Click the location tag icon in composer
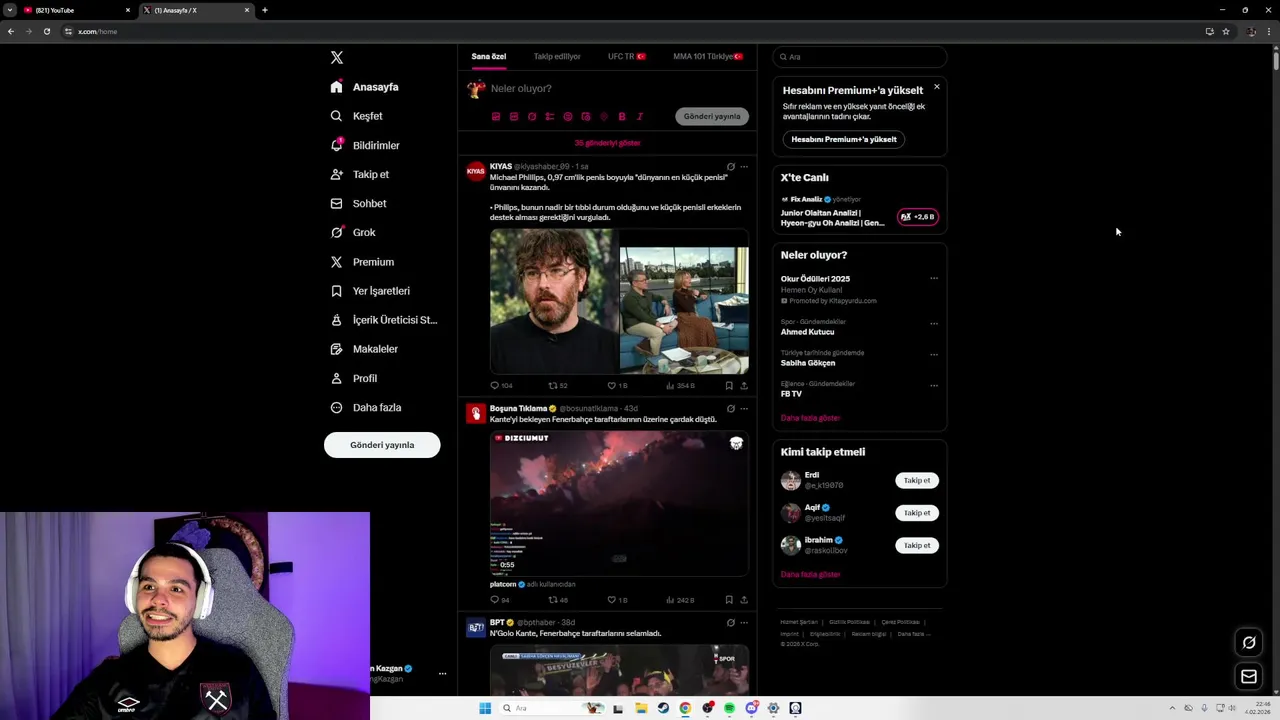The image size is (1280, 720). (604, 117)
